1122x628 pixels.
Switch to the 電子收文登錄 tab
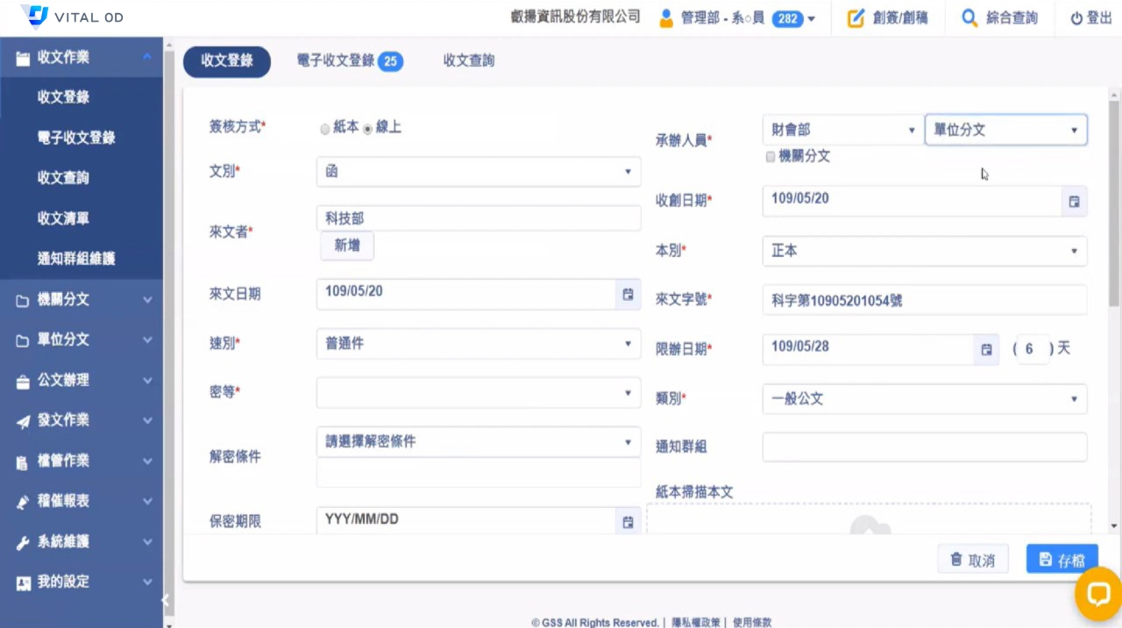[348, 61]
